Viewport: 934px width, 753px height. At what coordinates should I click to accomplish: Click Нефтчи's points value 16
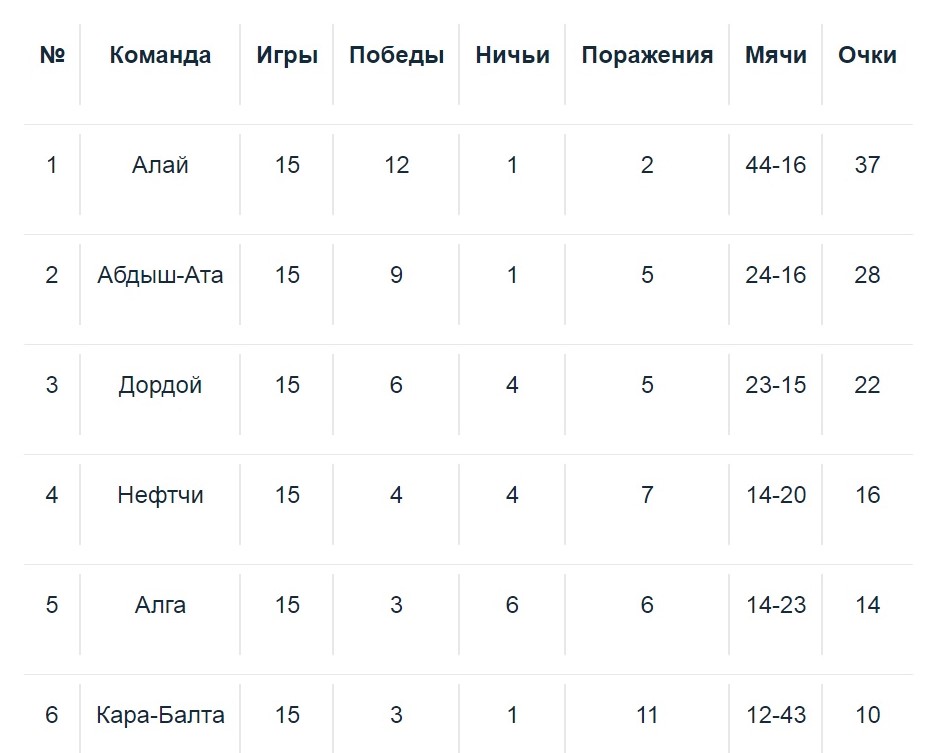point(867,495)
